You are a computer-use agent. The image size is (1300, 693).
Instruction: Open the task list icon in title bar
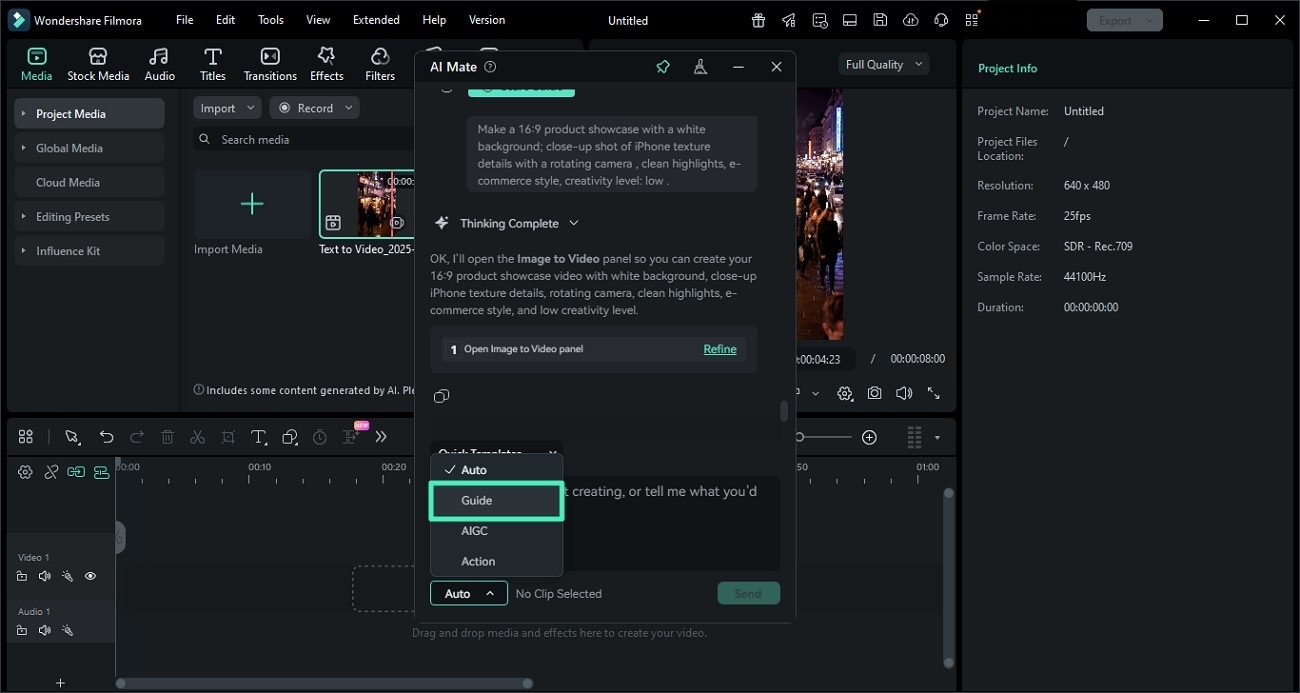[x=820, y=20]
